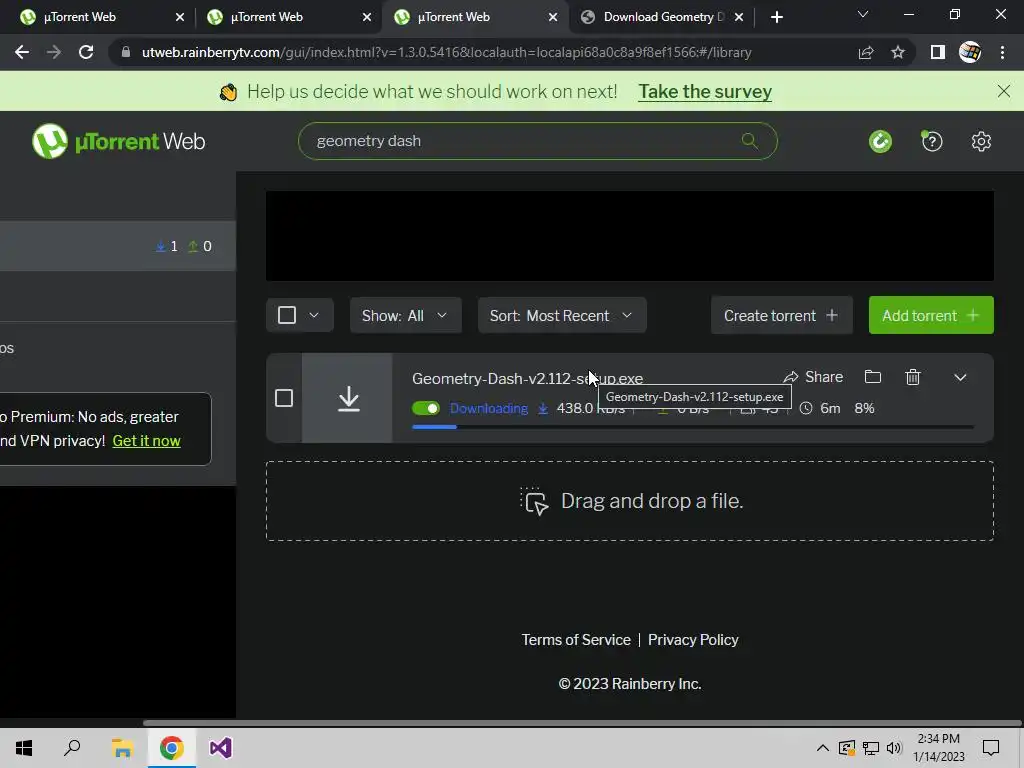
Task: Delete the Geometry-Dash torrent with the trash icon
Action: coord(912,377)
